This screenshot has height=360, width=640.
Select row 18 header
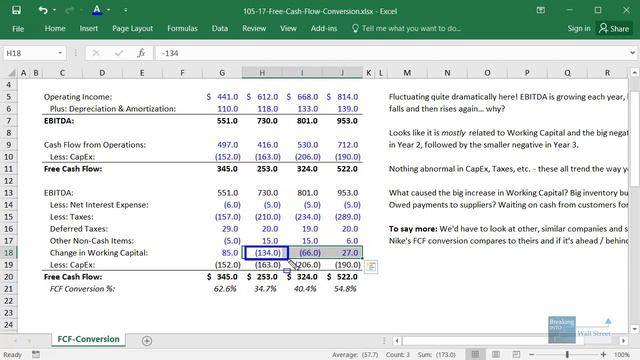click(x=9, y=253)
